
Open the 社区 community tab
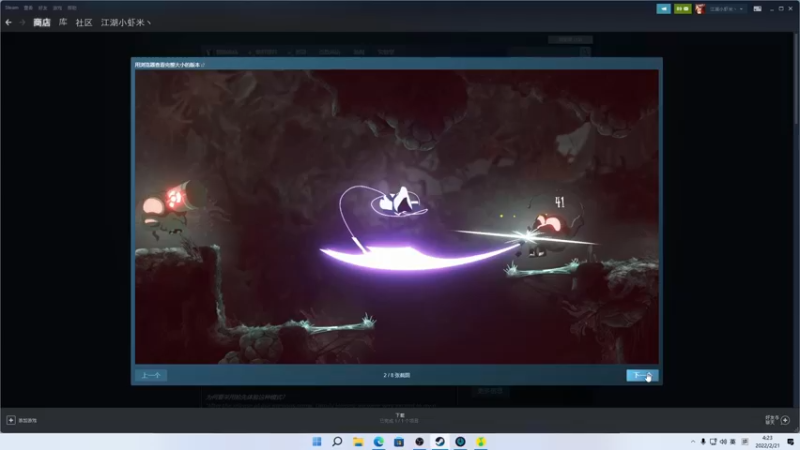pos(84,22)
